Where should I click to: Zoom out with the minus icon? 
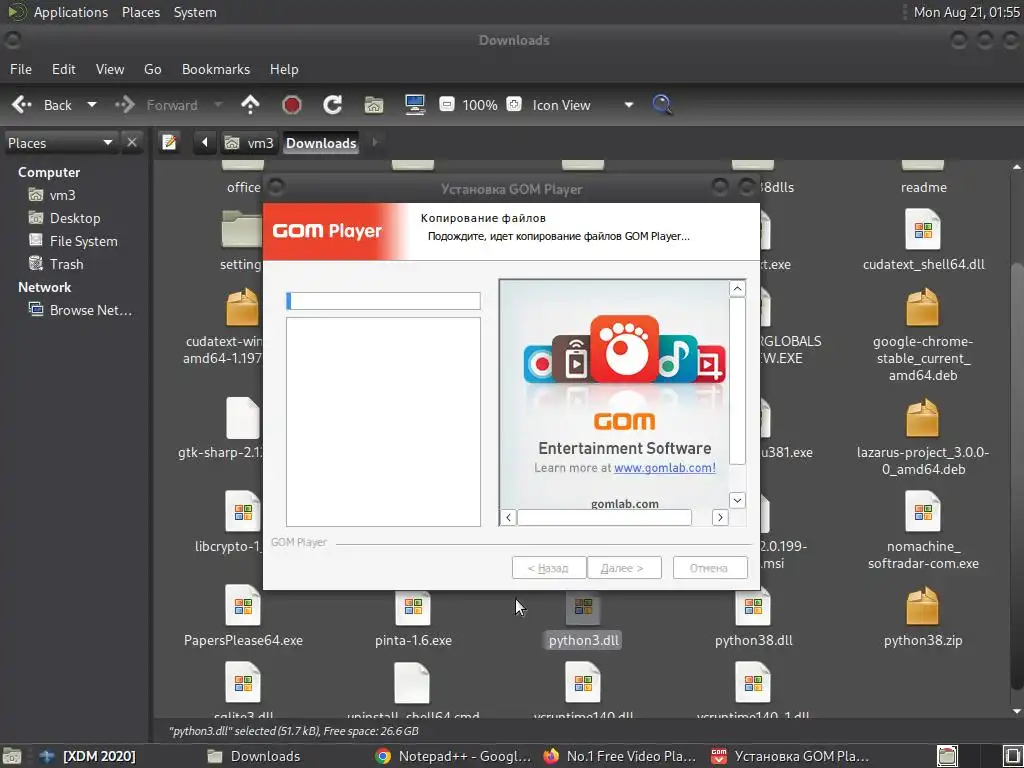(x=447, y=104)
